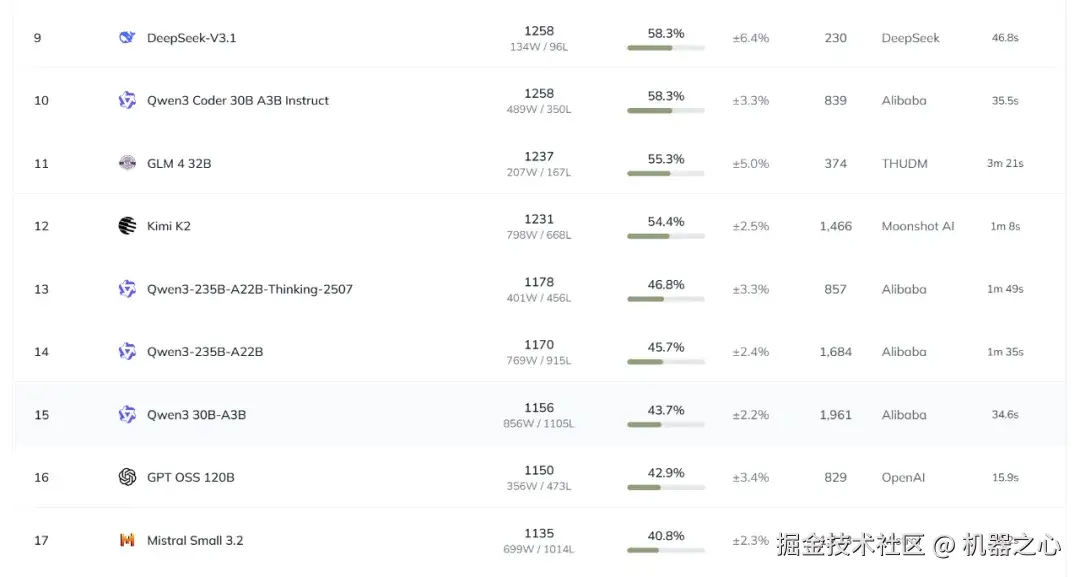Click the 58.3% win rate bar for DeepSeek-V3.1
This screenshot has height=577, width=1080.
[665, 47]
